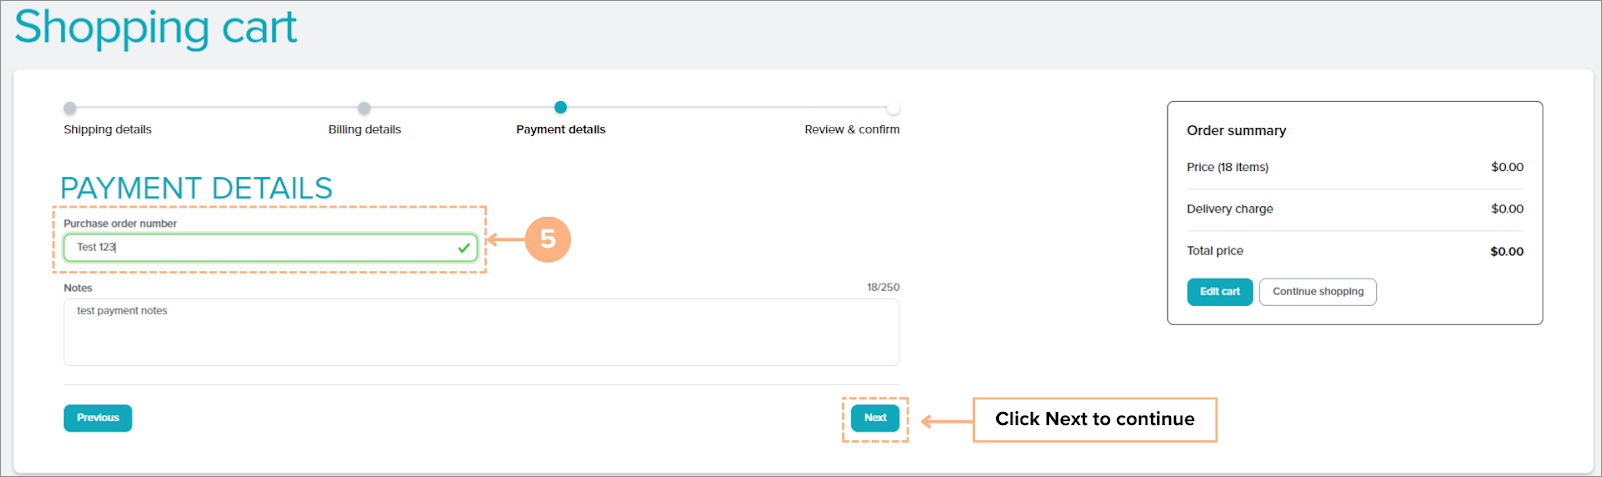Click the orange number 5 annotation badge
Viewport: 1602px width, 477px height.
(548, 239)
